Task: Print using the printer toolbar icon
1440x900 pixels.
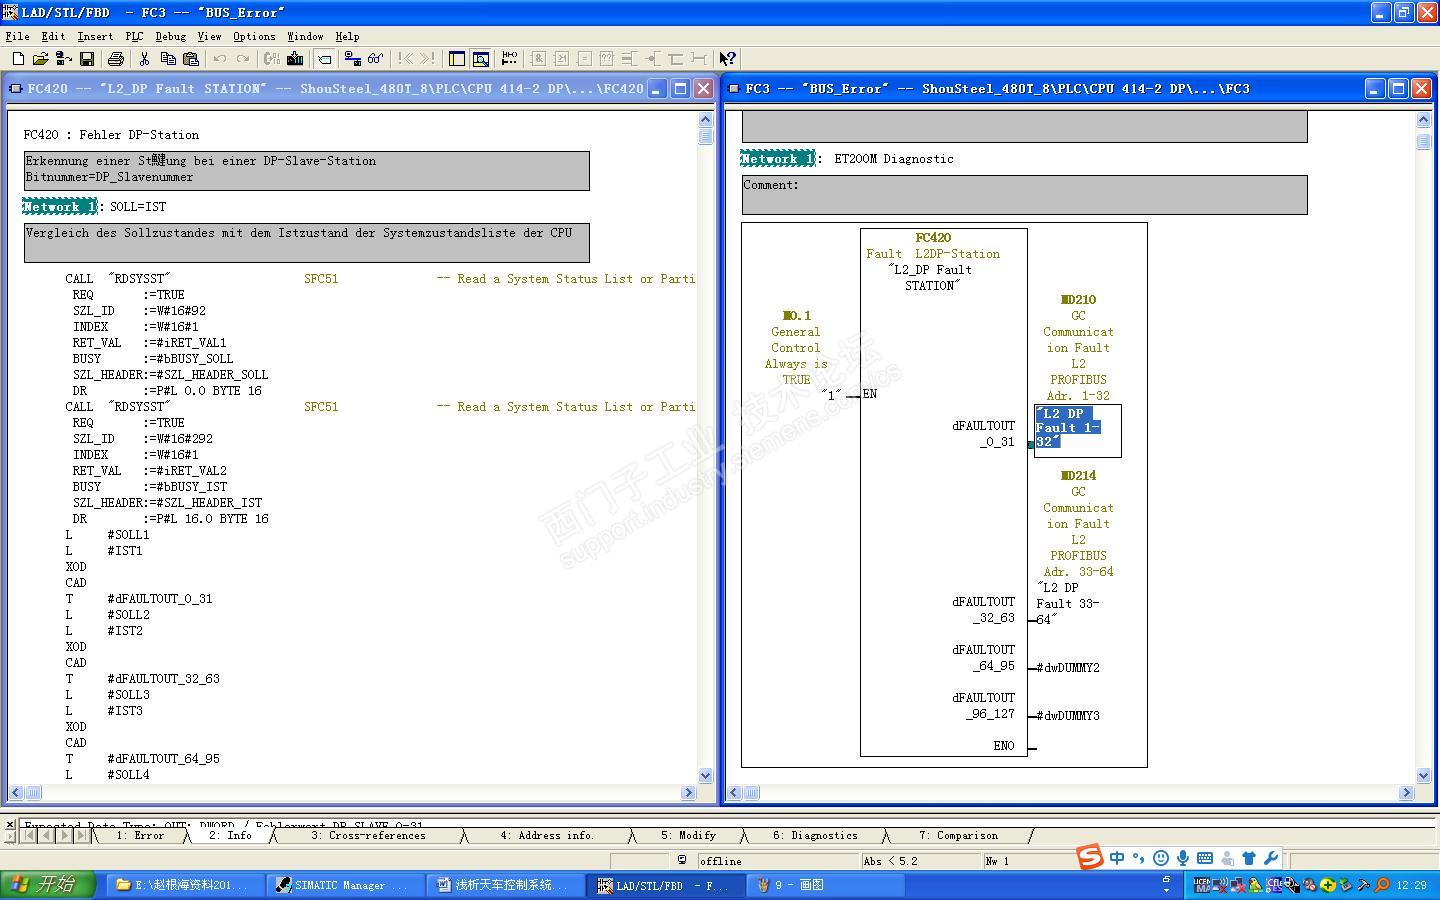Action: 116,59
